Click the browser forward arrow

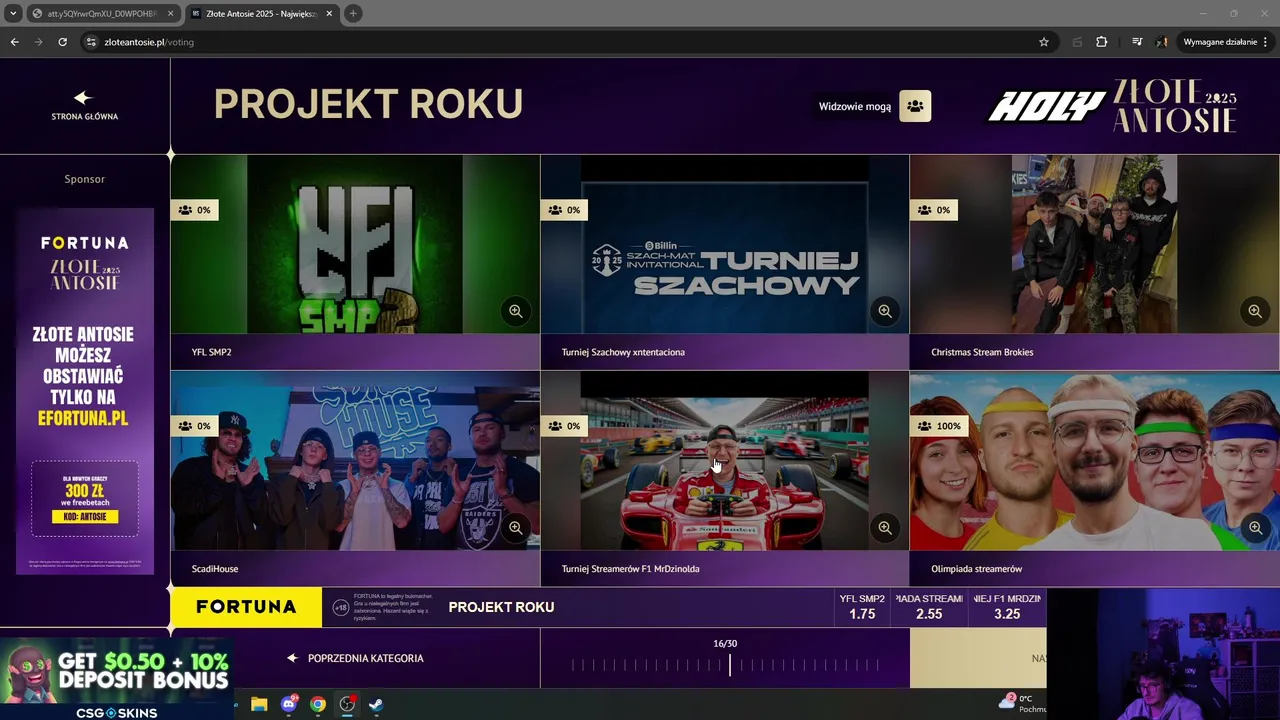pos(39,42)
